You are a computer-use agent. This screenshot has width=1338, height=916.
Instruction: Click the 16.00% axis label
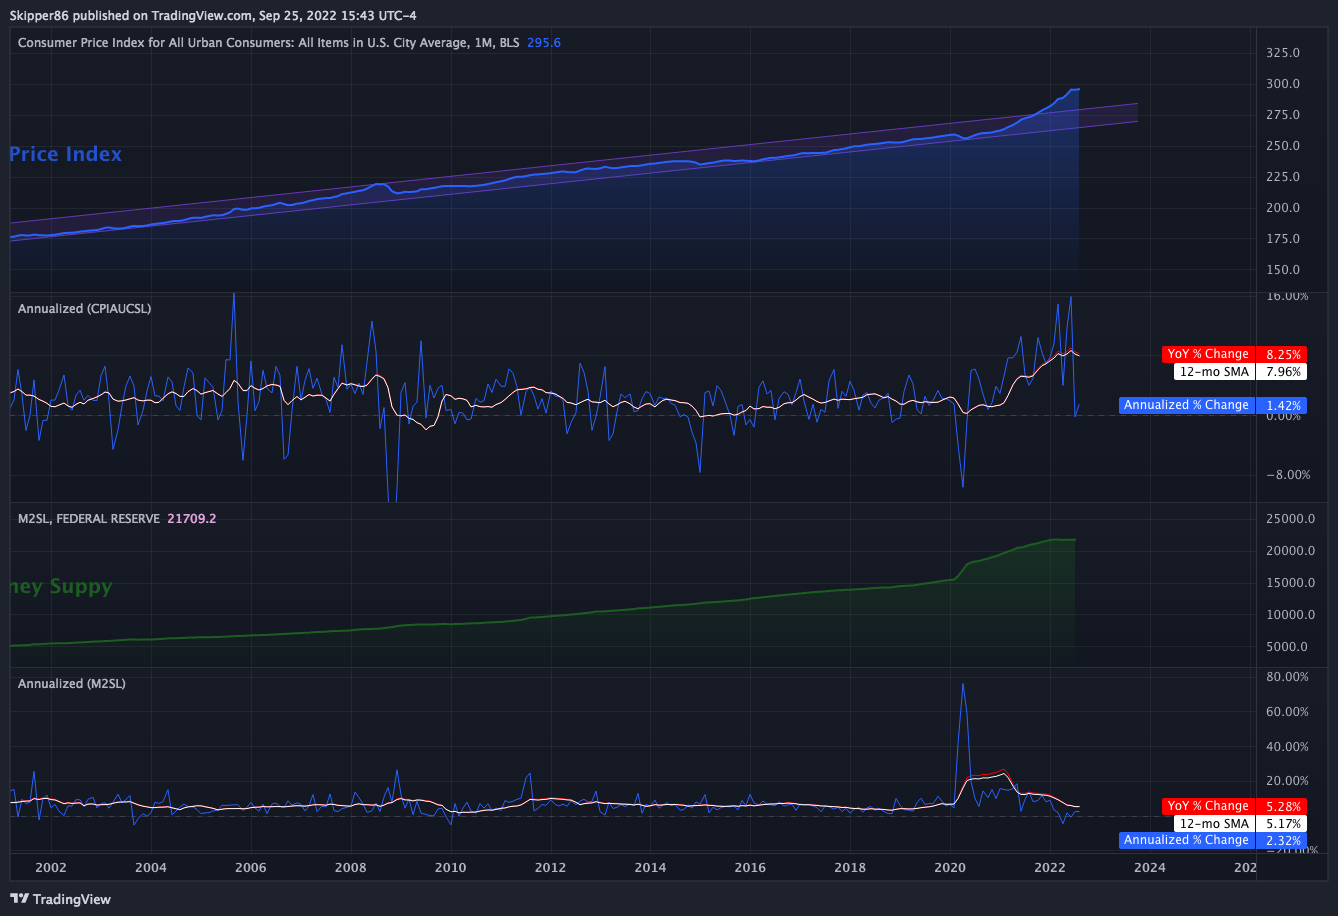(x=1287, y=296)
